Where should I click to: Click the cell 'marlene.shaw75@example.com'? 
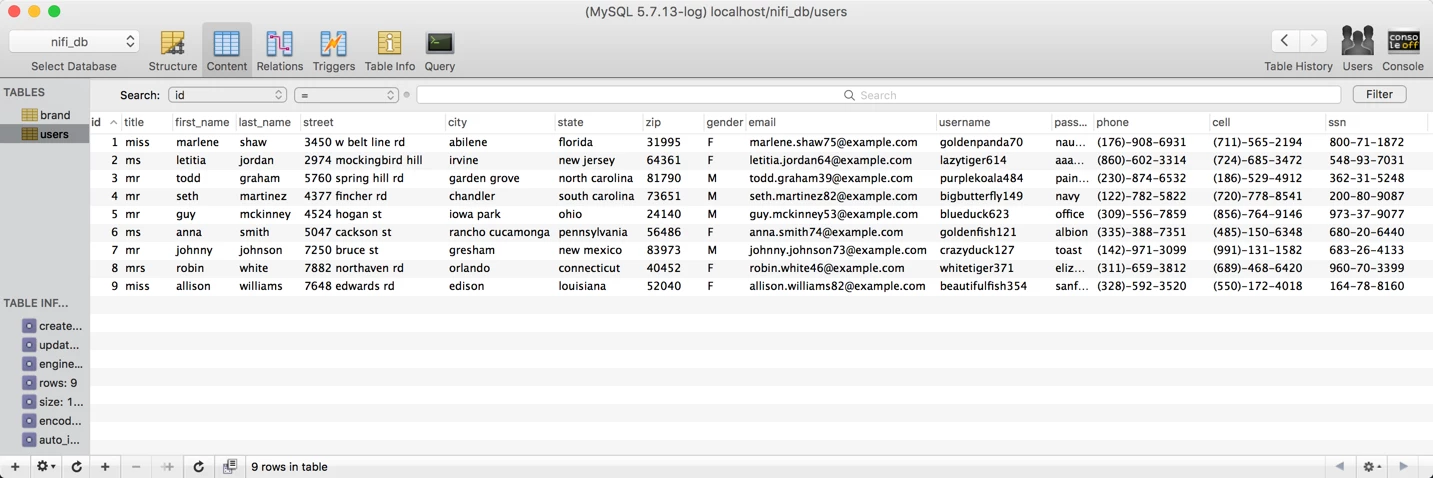tap(833, 142)
